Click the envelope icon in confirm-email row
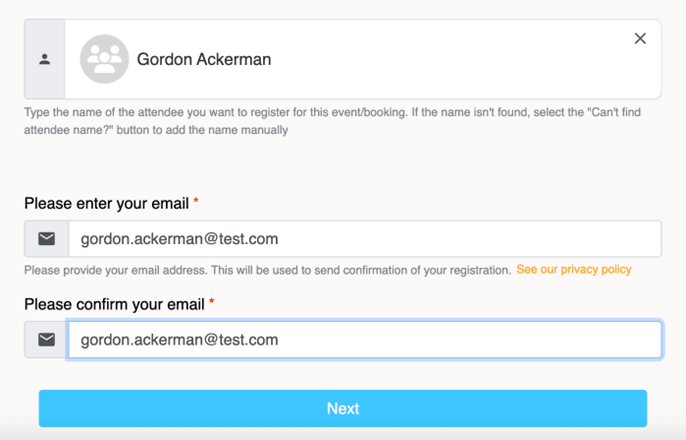 tap(46, 340)
